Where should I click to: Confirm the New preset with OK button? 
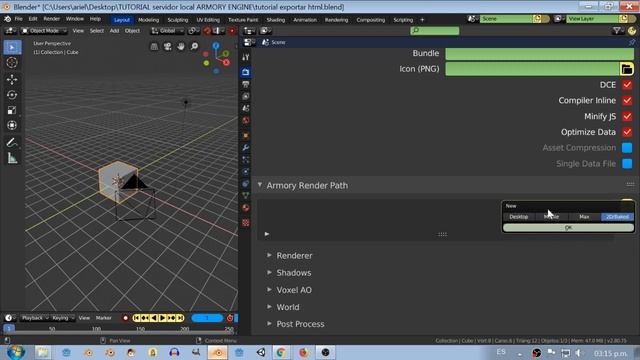tap(568, 228)
